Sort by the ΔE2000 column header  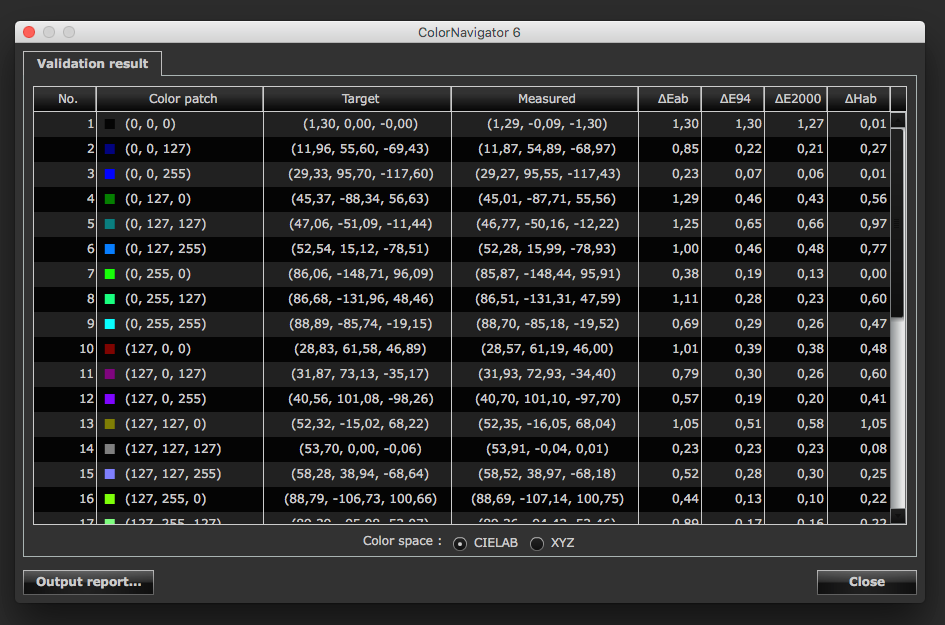(796, 99)
